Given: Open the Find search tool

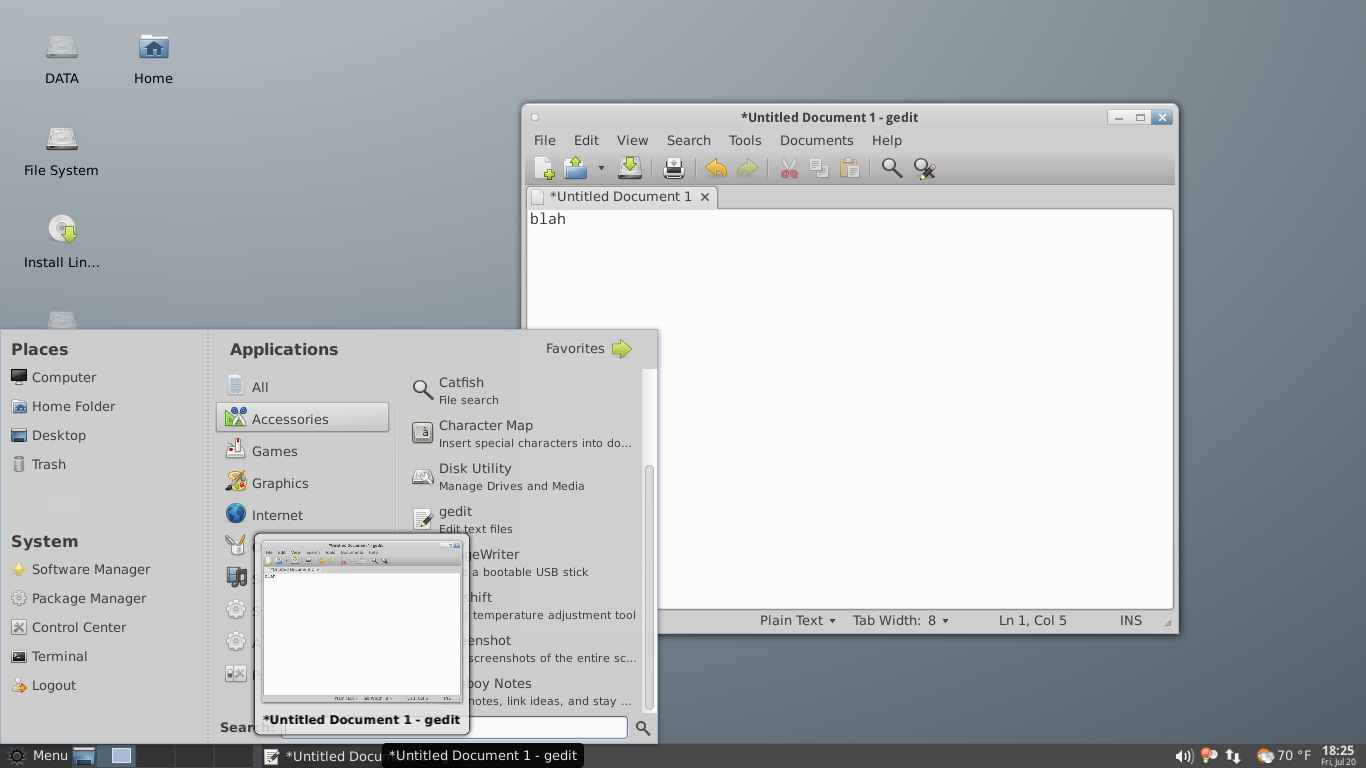Looking at the screenshot, I should click(x=891, y=168).
